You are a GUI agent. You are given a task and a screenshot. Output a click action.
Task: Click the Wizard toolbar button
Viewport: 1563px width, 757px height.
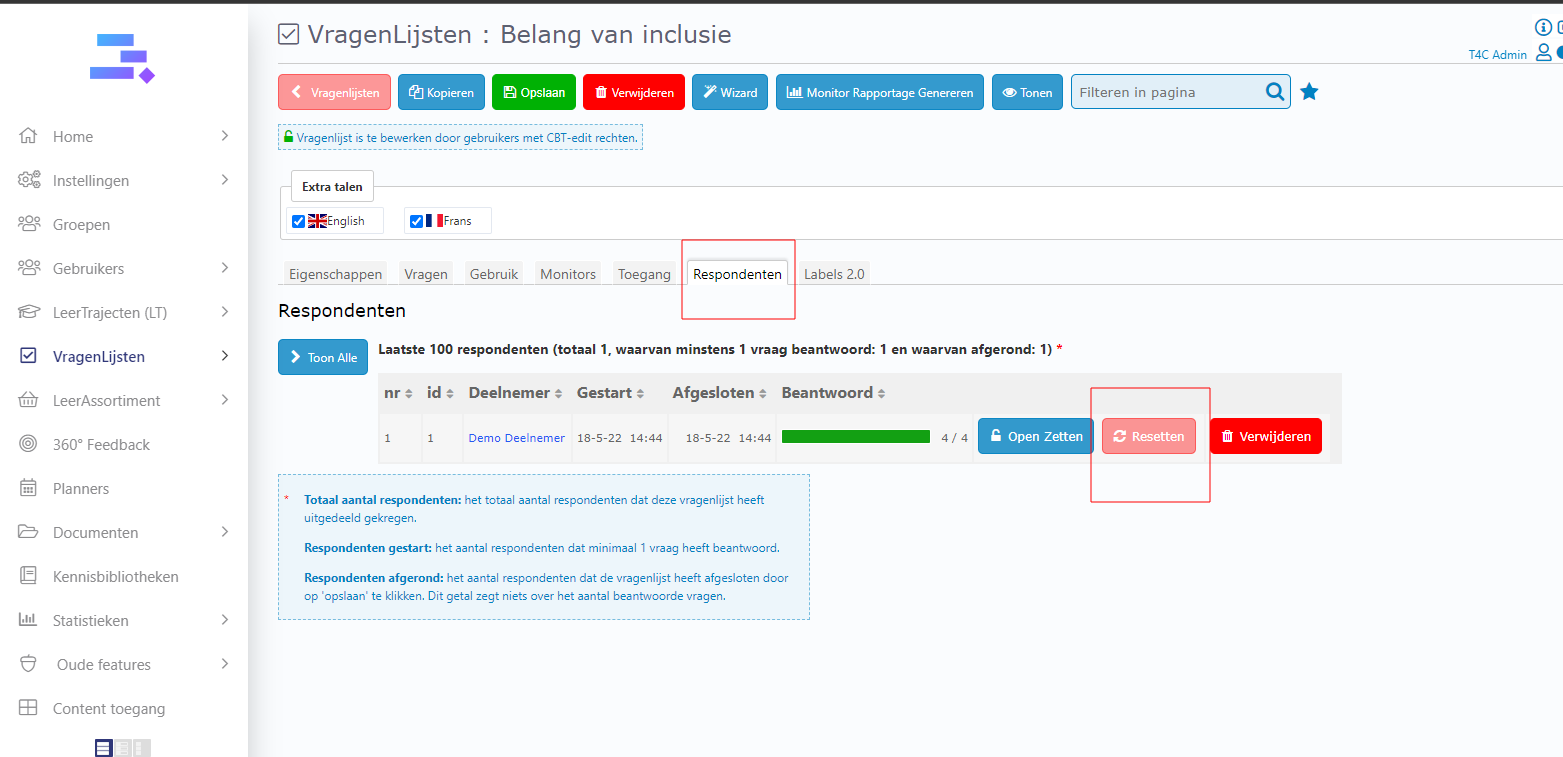[729, 92]
